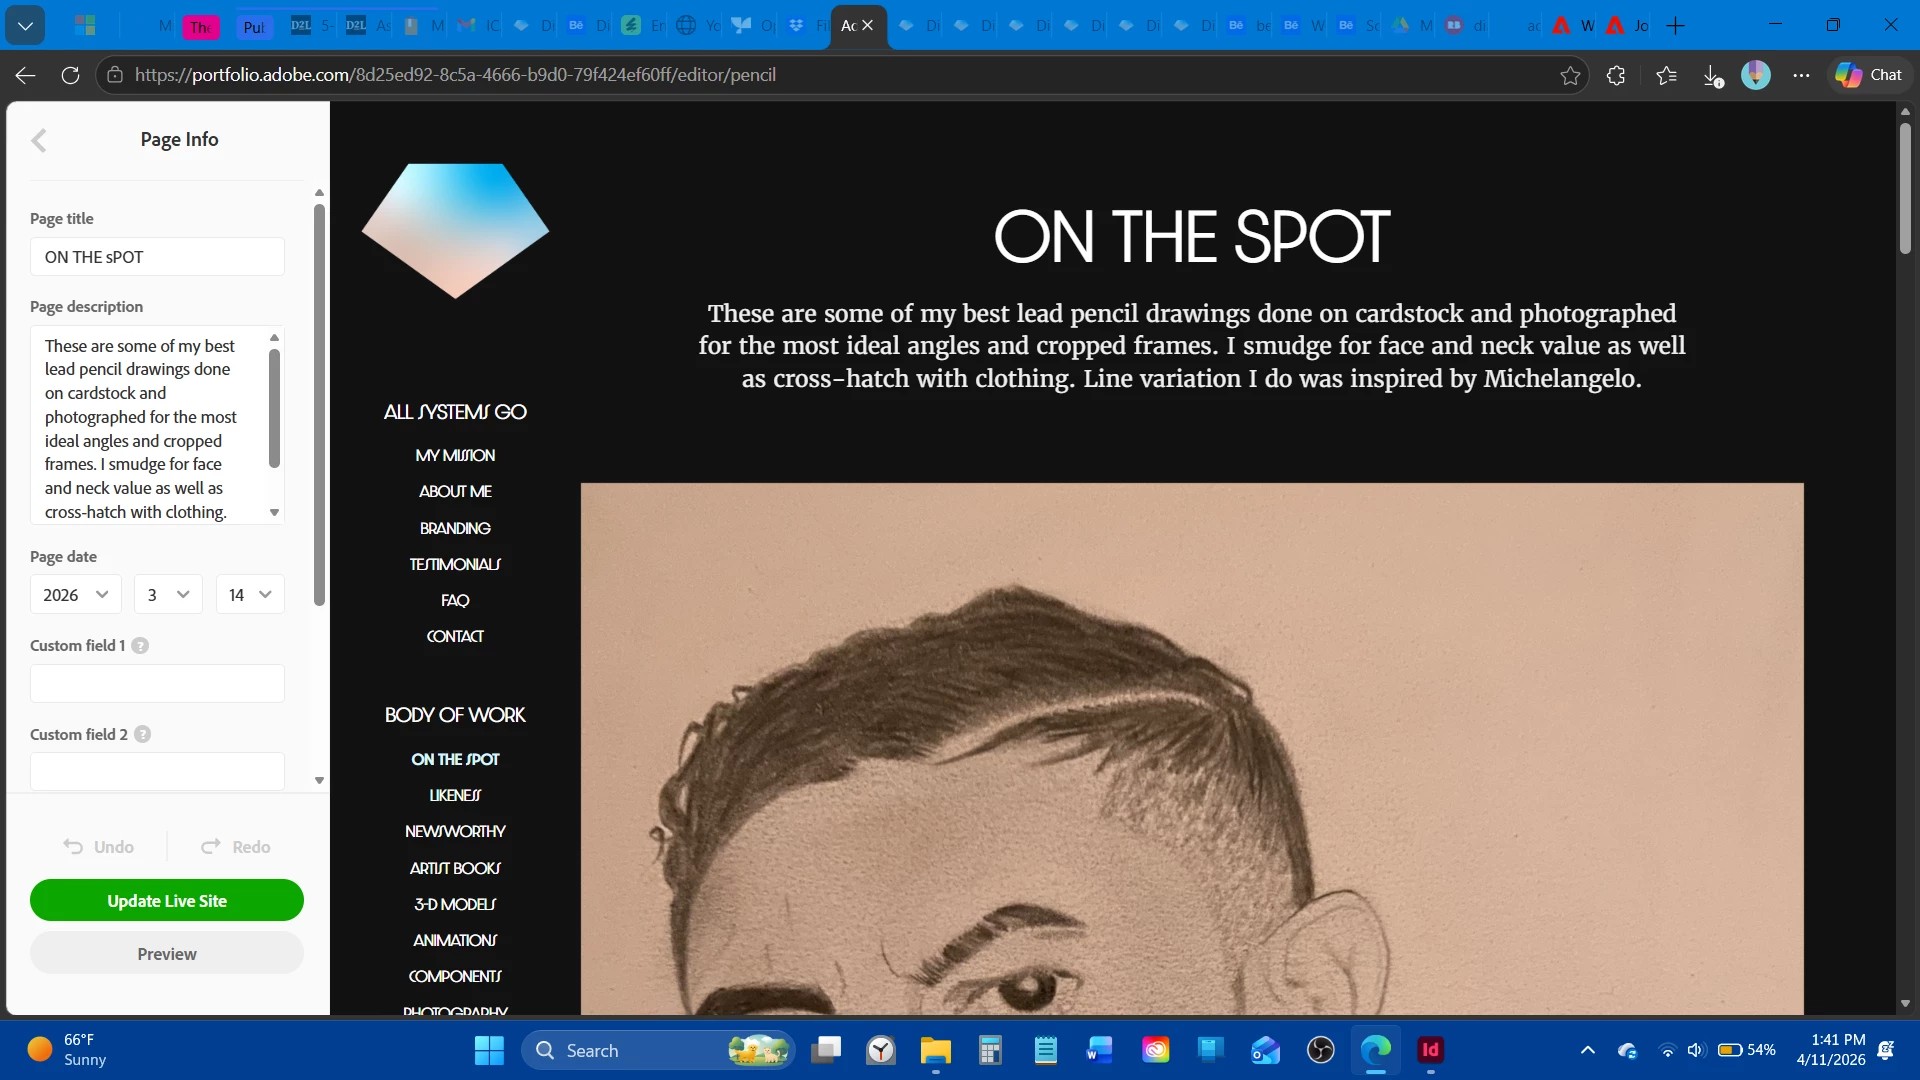This screenshot has width=1920, height=1080.
Task: Expand the page date month dropdown
Action: coord(168,595)
